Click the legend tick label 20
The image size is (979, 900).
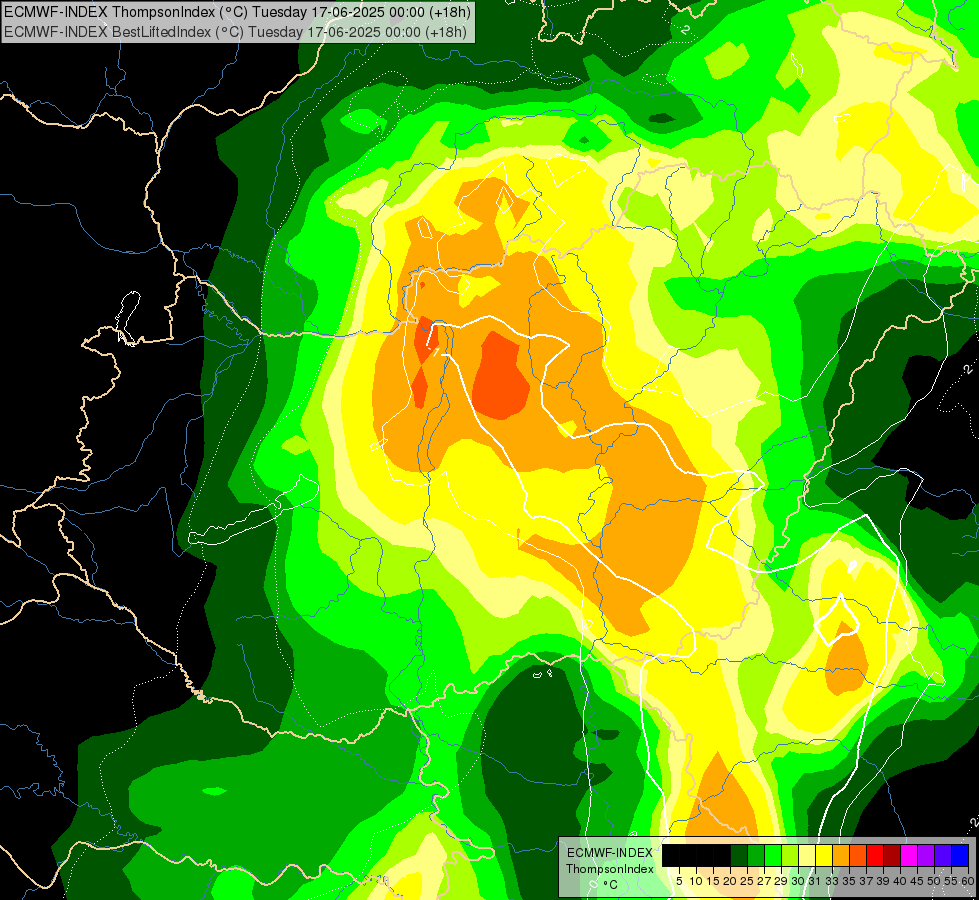tap(730, 881)
